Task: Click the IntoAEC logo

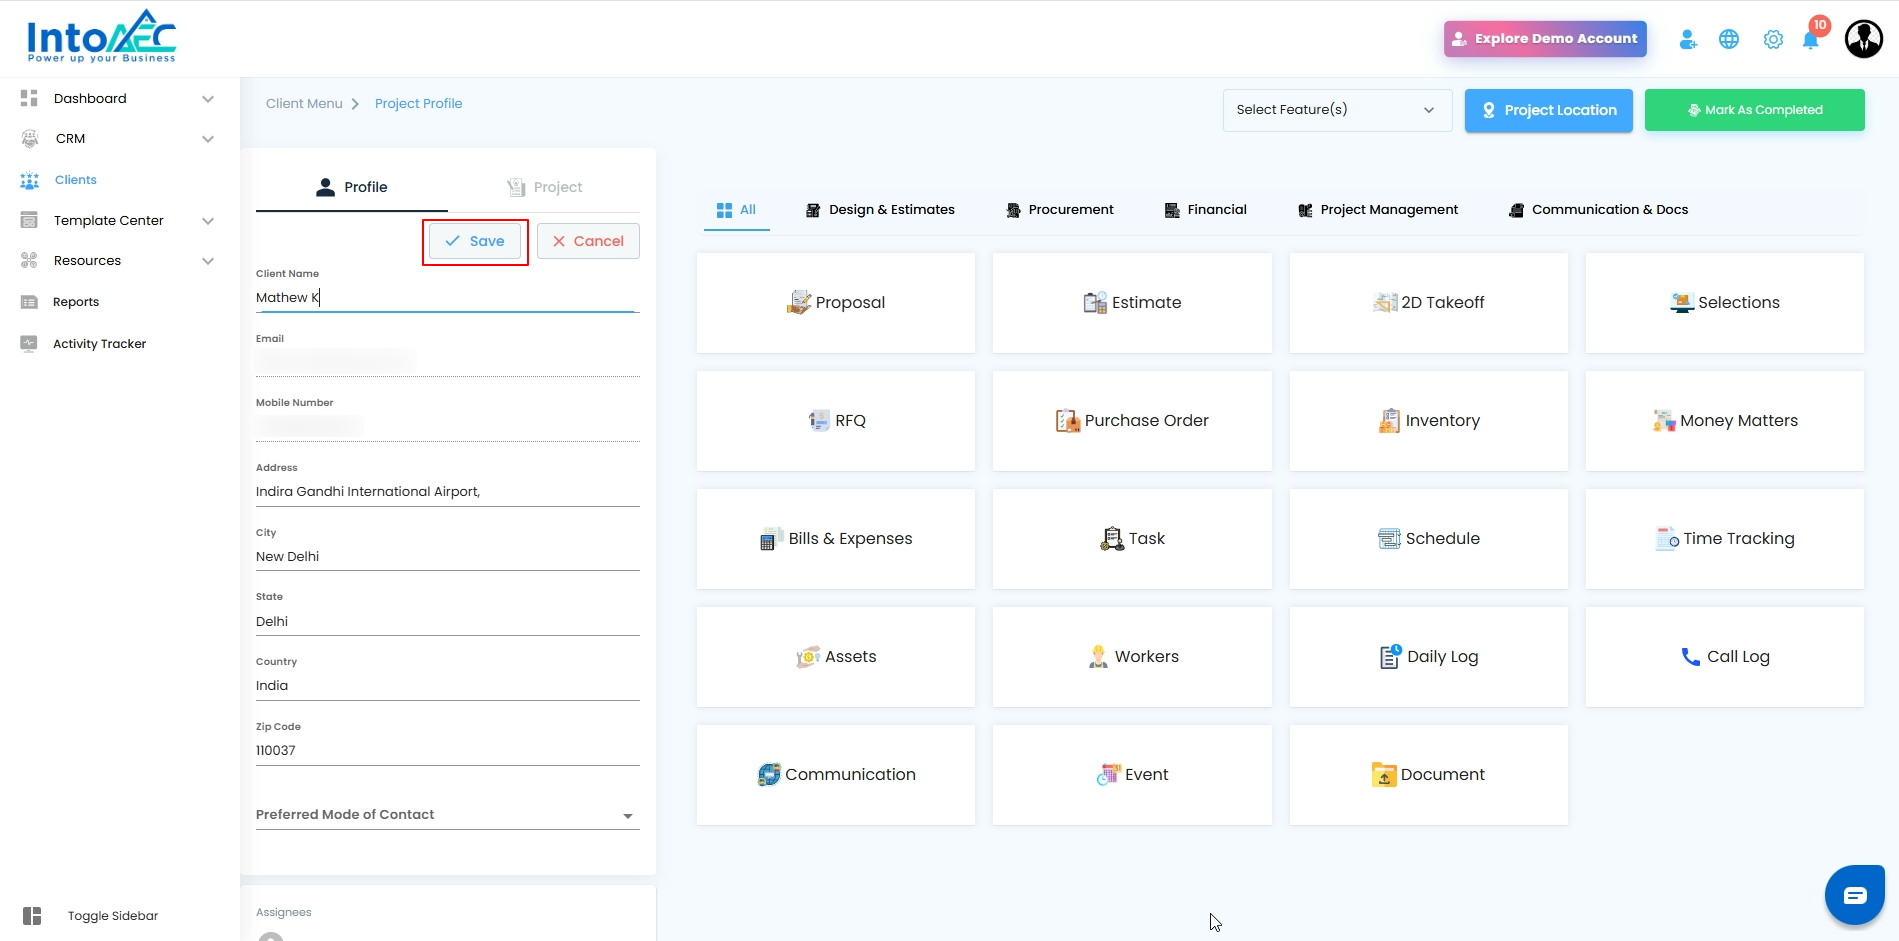Action: pos(102,37)
